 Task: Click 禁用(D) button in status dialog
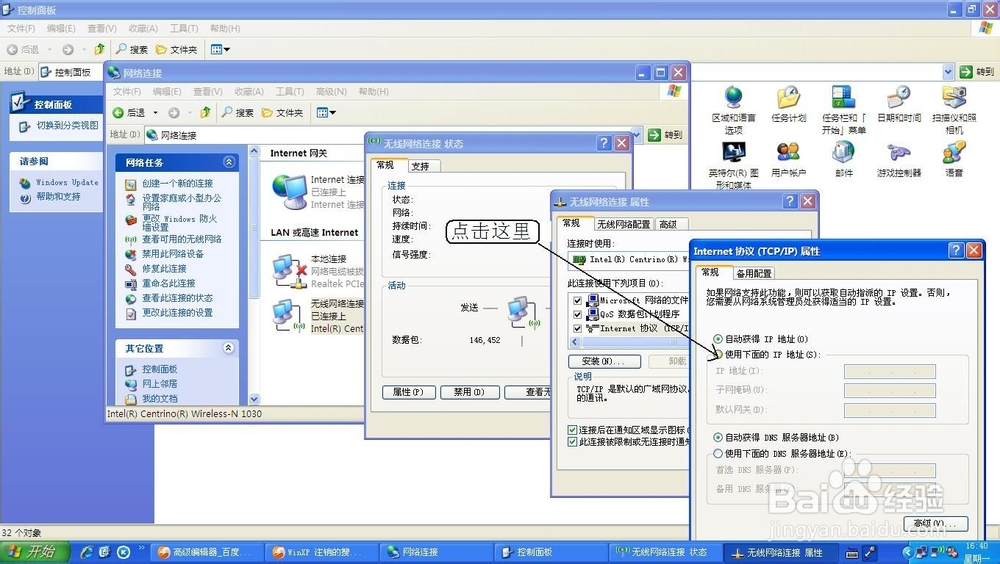click(469, 392)
